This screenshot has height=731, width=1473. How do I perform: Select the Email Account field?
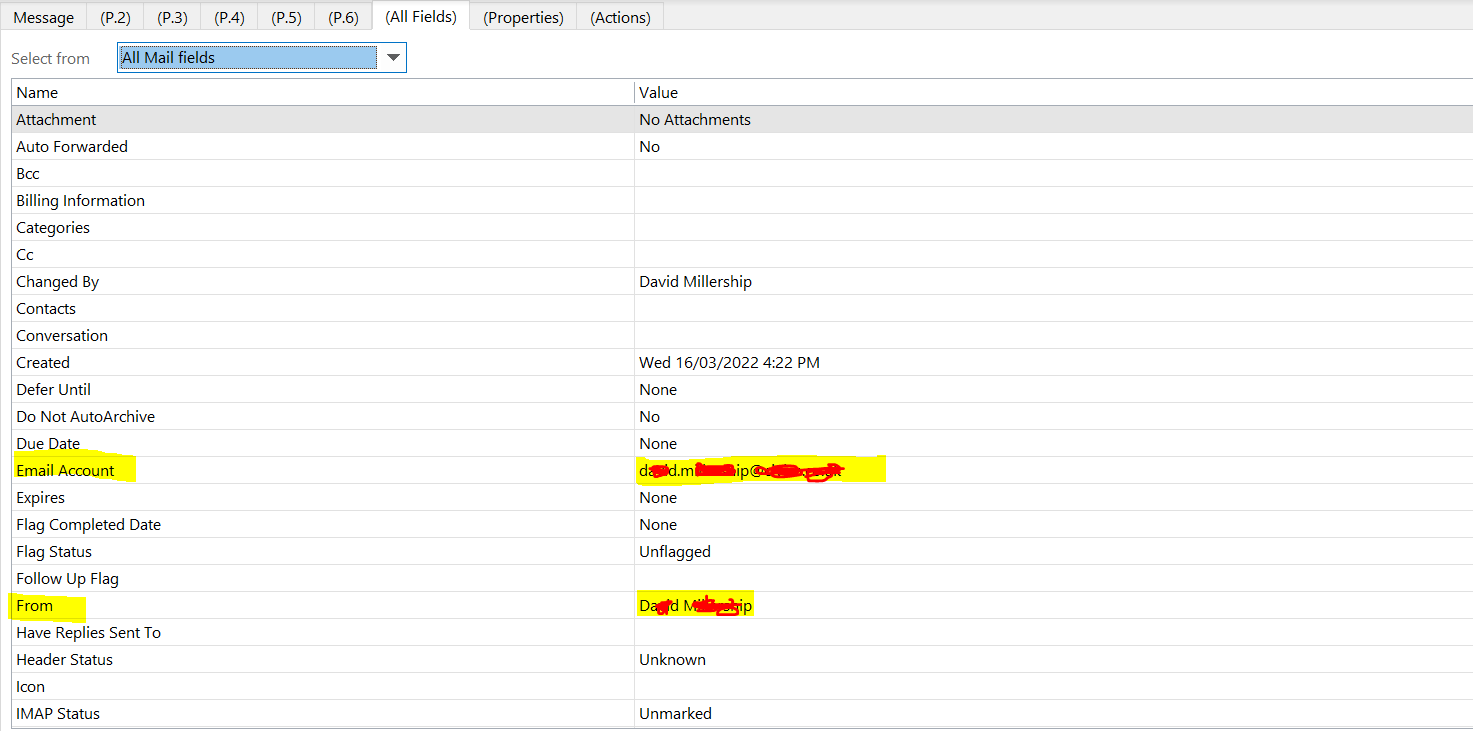[x=65, y=470]
